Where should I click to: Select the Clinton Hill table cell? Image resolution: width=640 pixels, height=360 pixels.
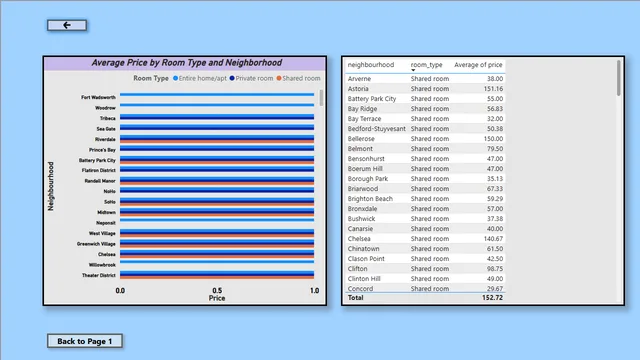pyautogui.click(x=364, y=279)
